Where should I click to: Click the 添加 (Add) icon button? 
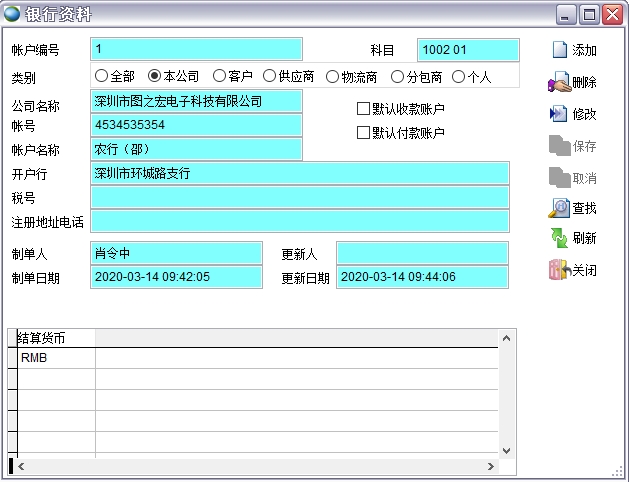(574, 51)
